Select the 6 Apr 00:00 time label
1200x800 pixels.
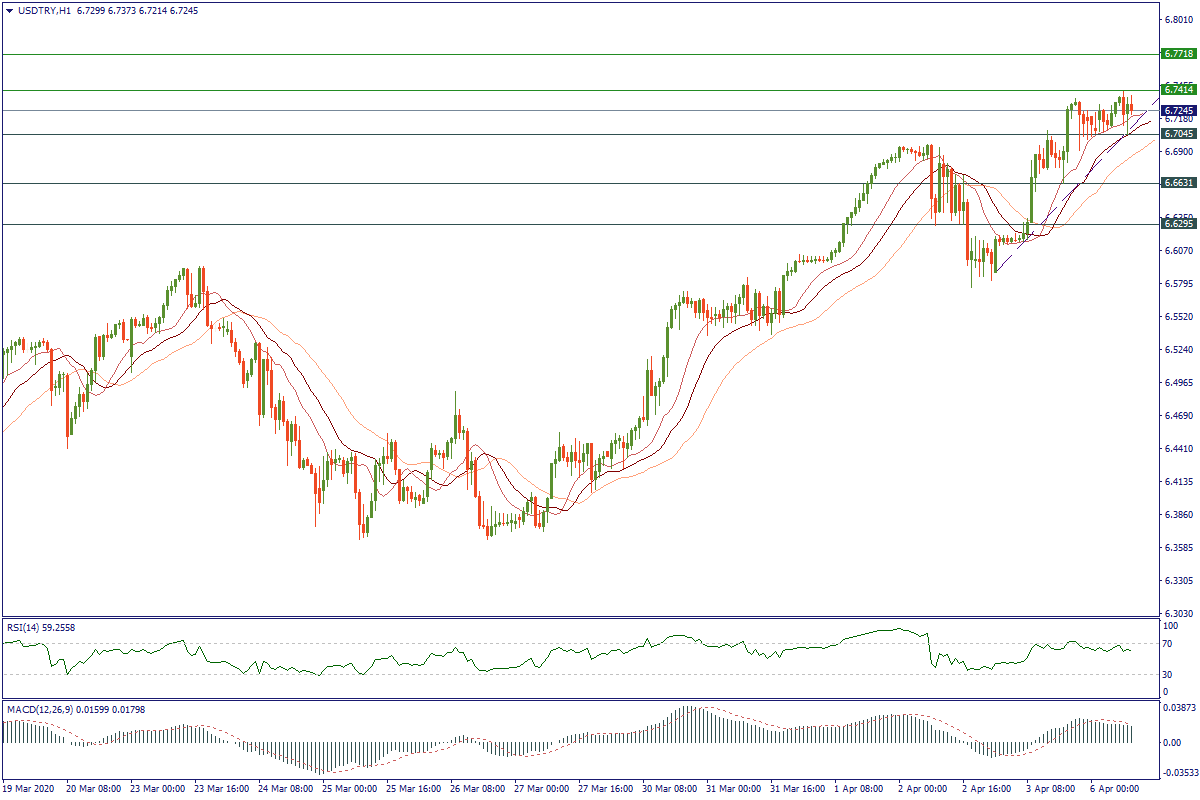tap(1114, 788)
